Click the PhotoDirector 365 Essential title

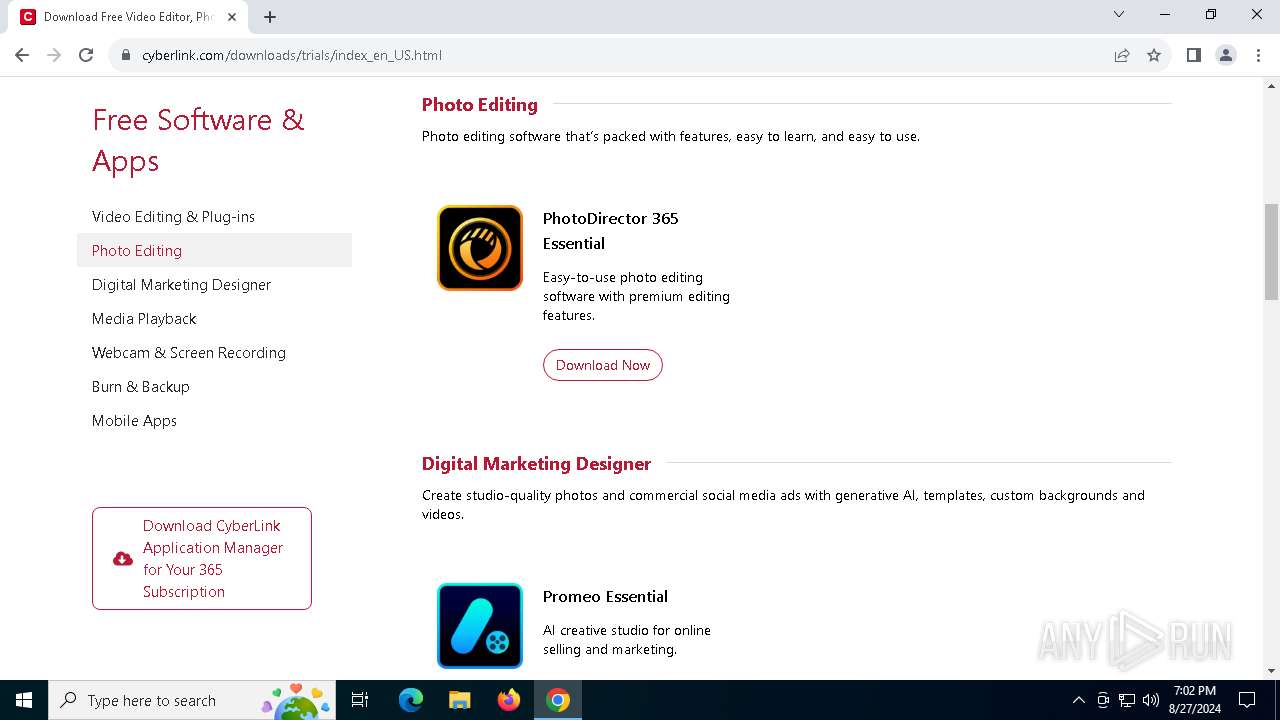pos(611,231)
